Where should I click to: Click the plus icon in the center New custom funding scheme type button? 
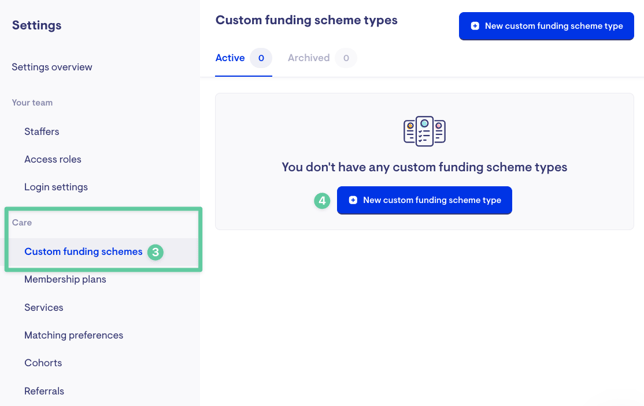(353, 200)
